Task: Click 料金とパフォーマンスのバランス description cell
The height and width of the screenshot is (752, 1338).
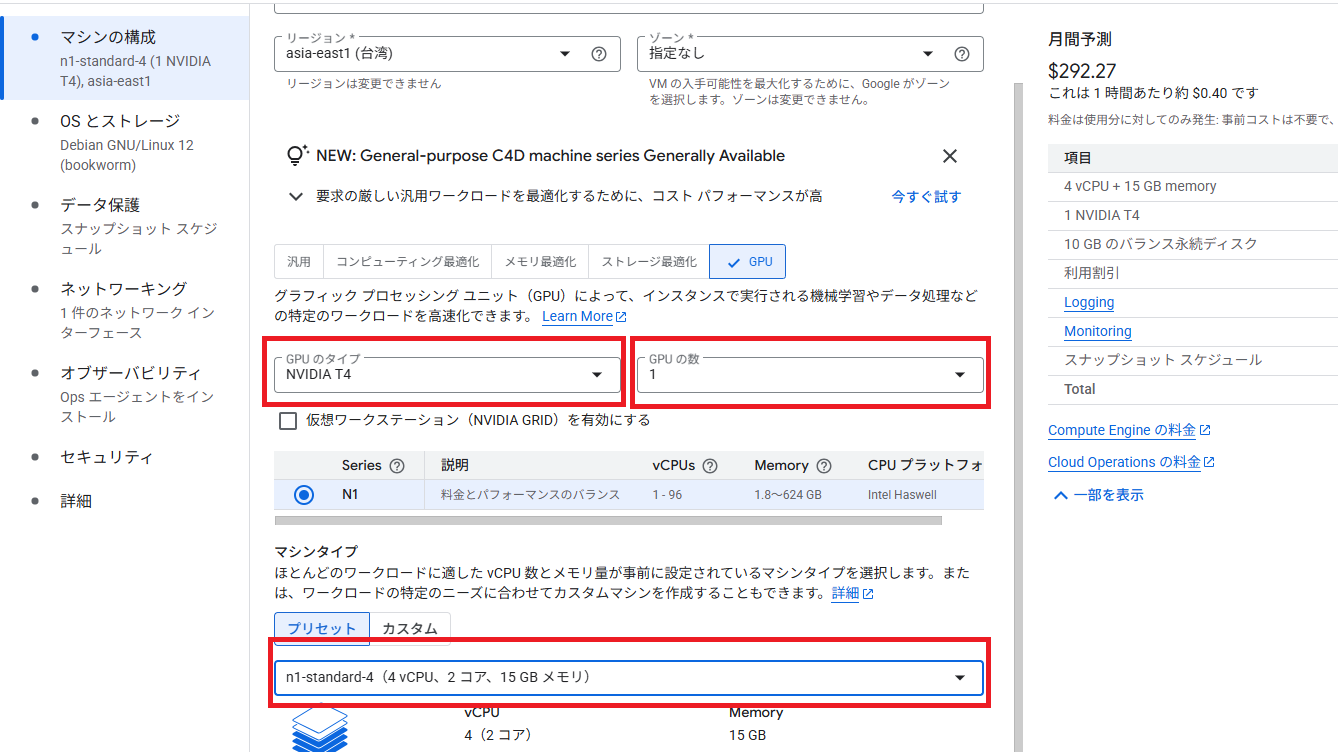Action: [530, 495]
